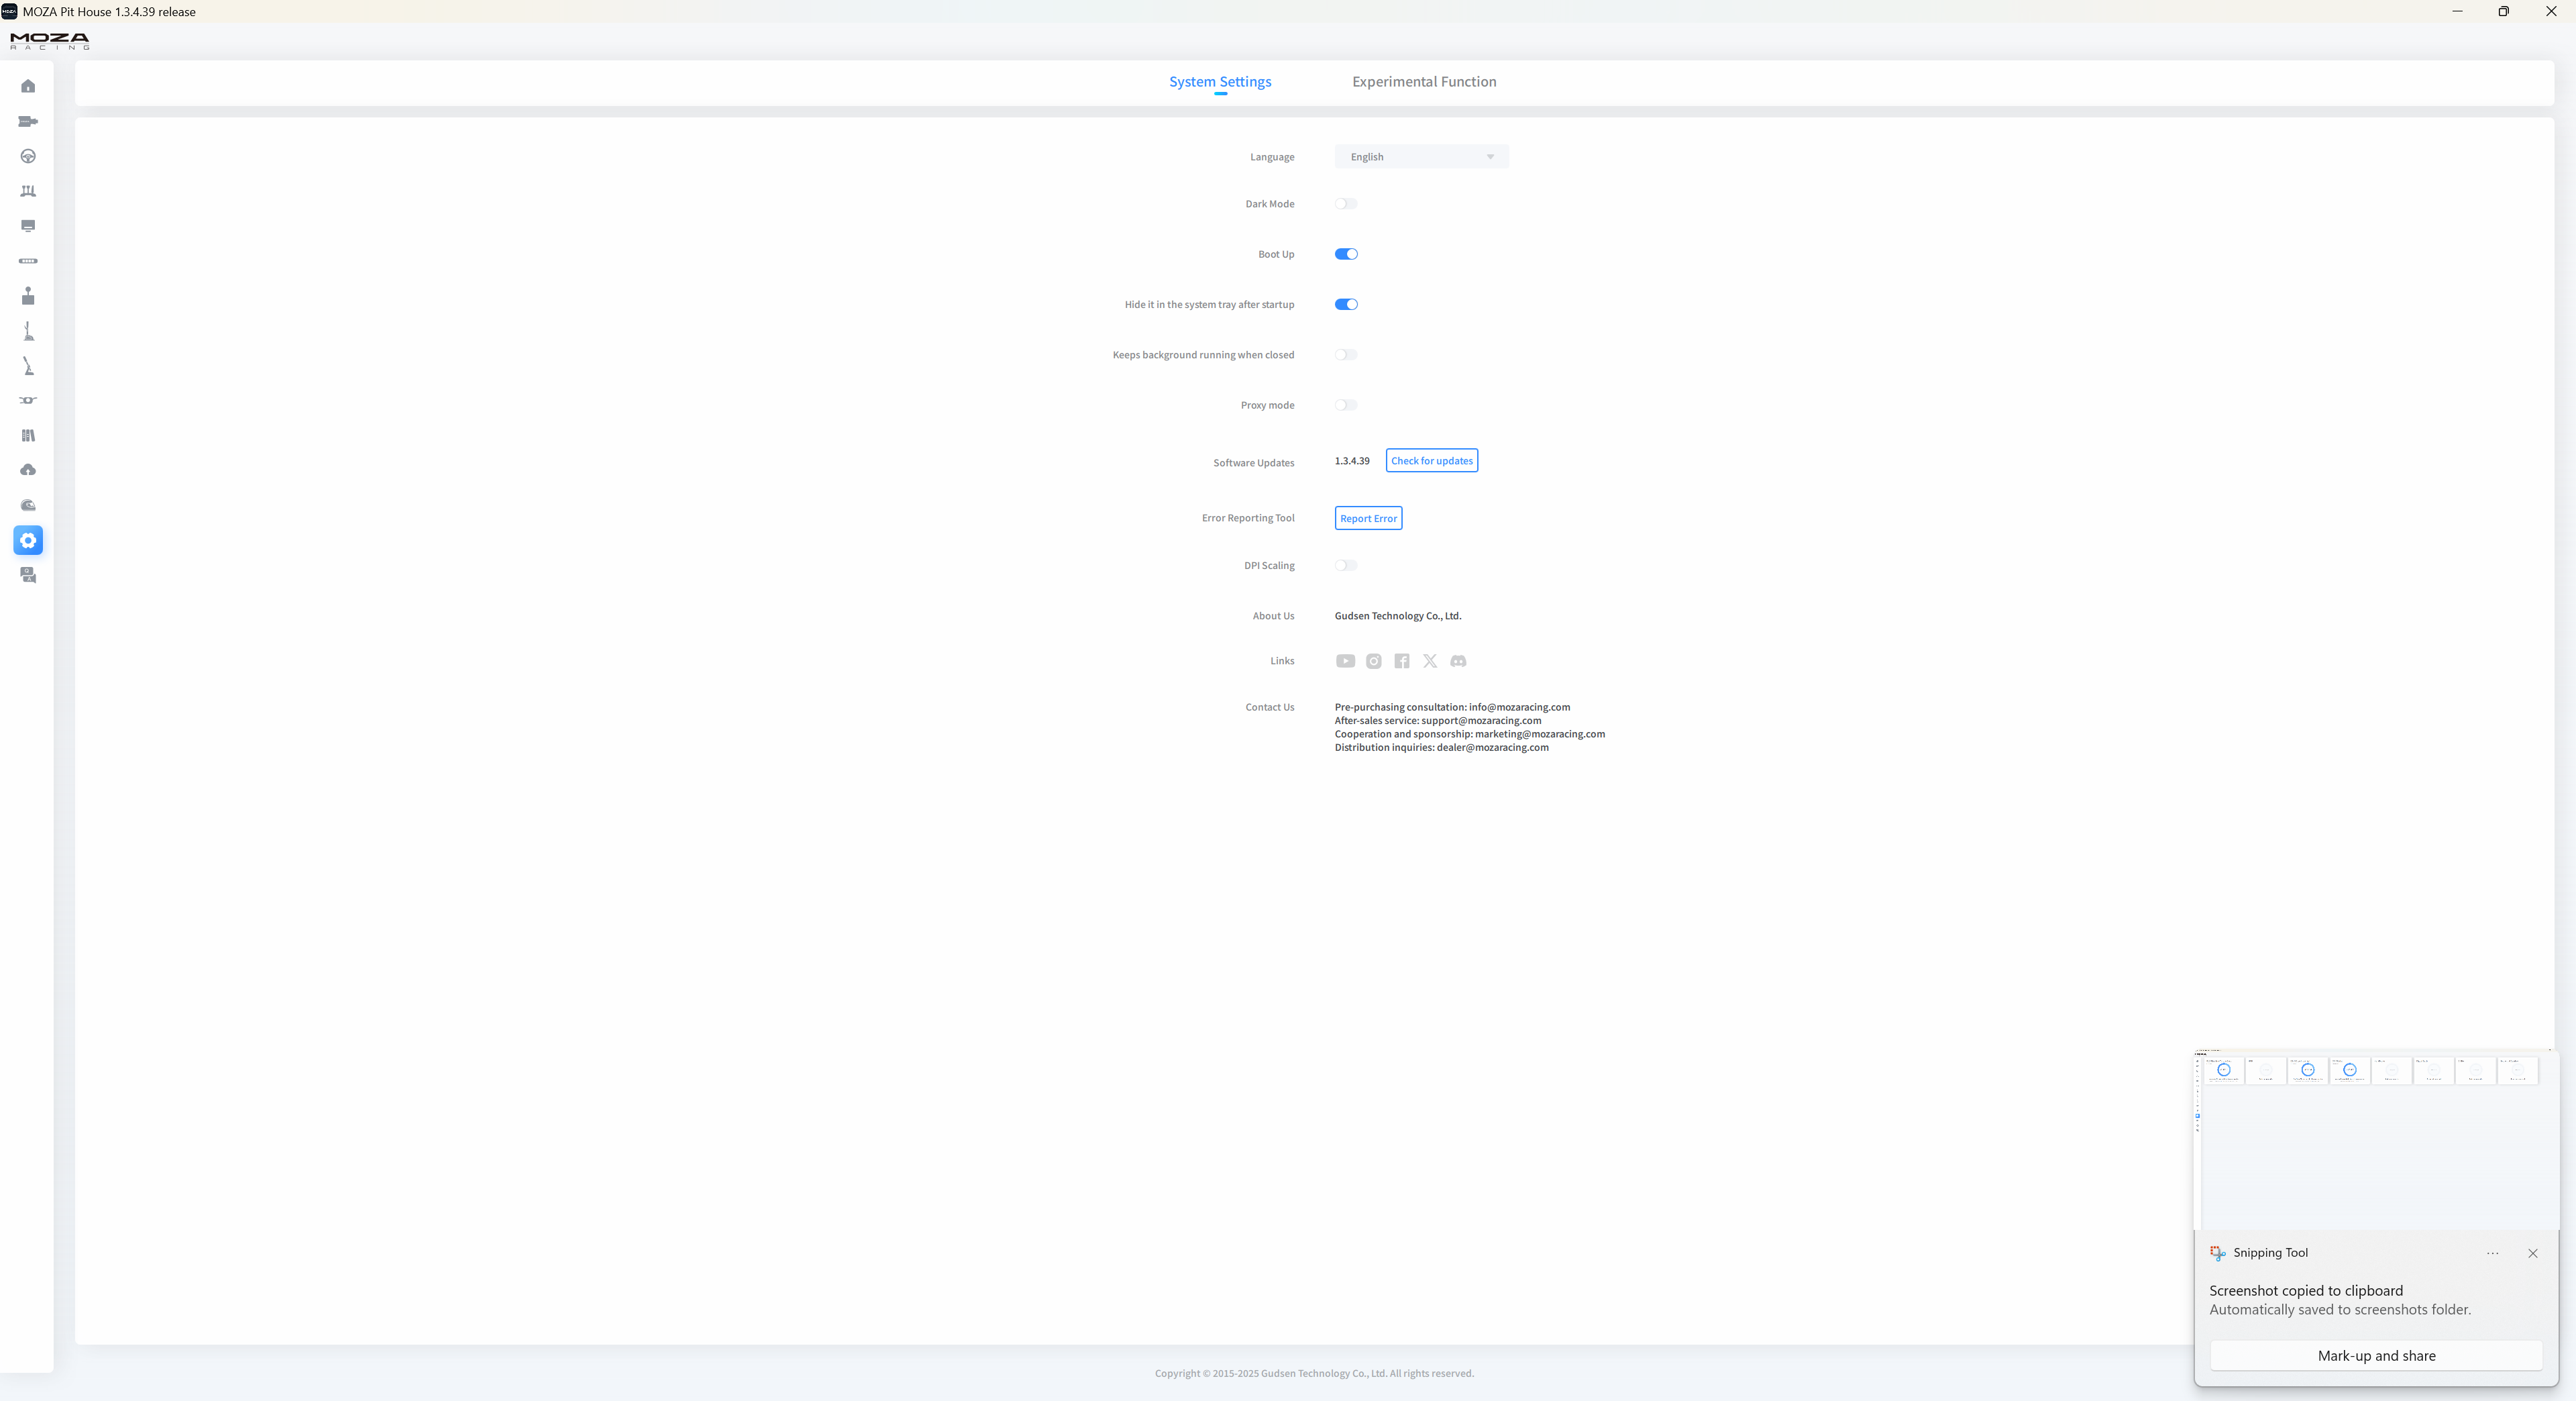Select the System Settings tab

pyautogui.click(x=1220, y=82)
